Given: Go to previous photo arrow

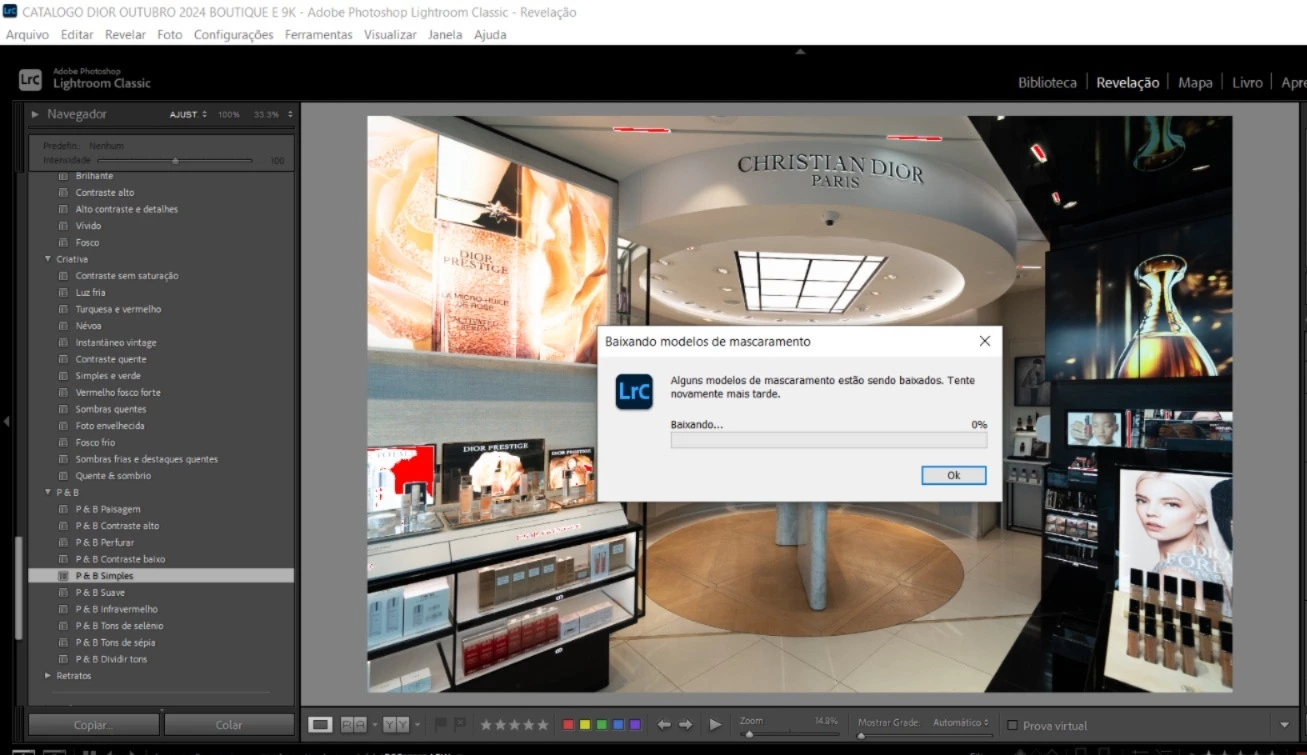Looking at the screenshot, I should [x=663, y=725].
